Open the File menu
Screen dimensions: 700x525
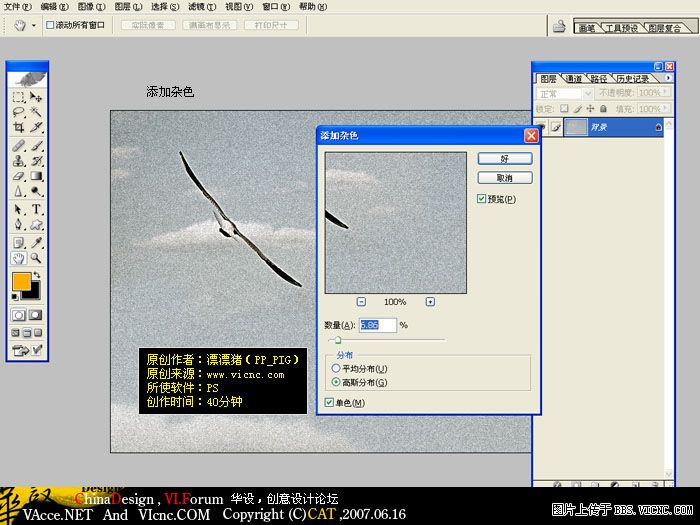pyautogui.click(x=17, y=7)
